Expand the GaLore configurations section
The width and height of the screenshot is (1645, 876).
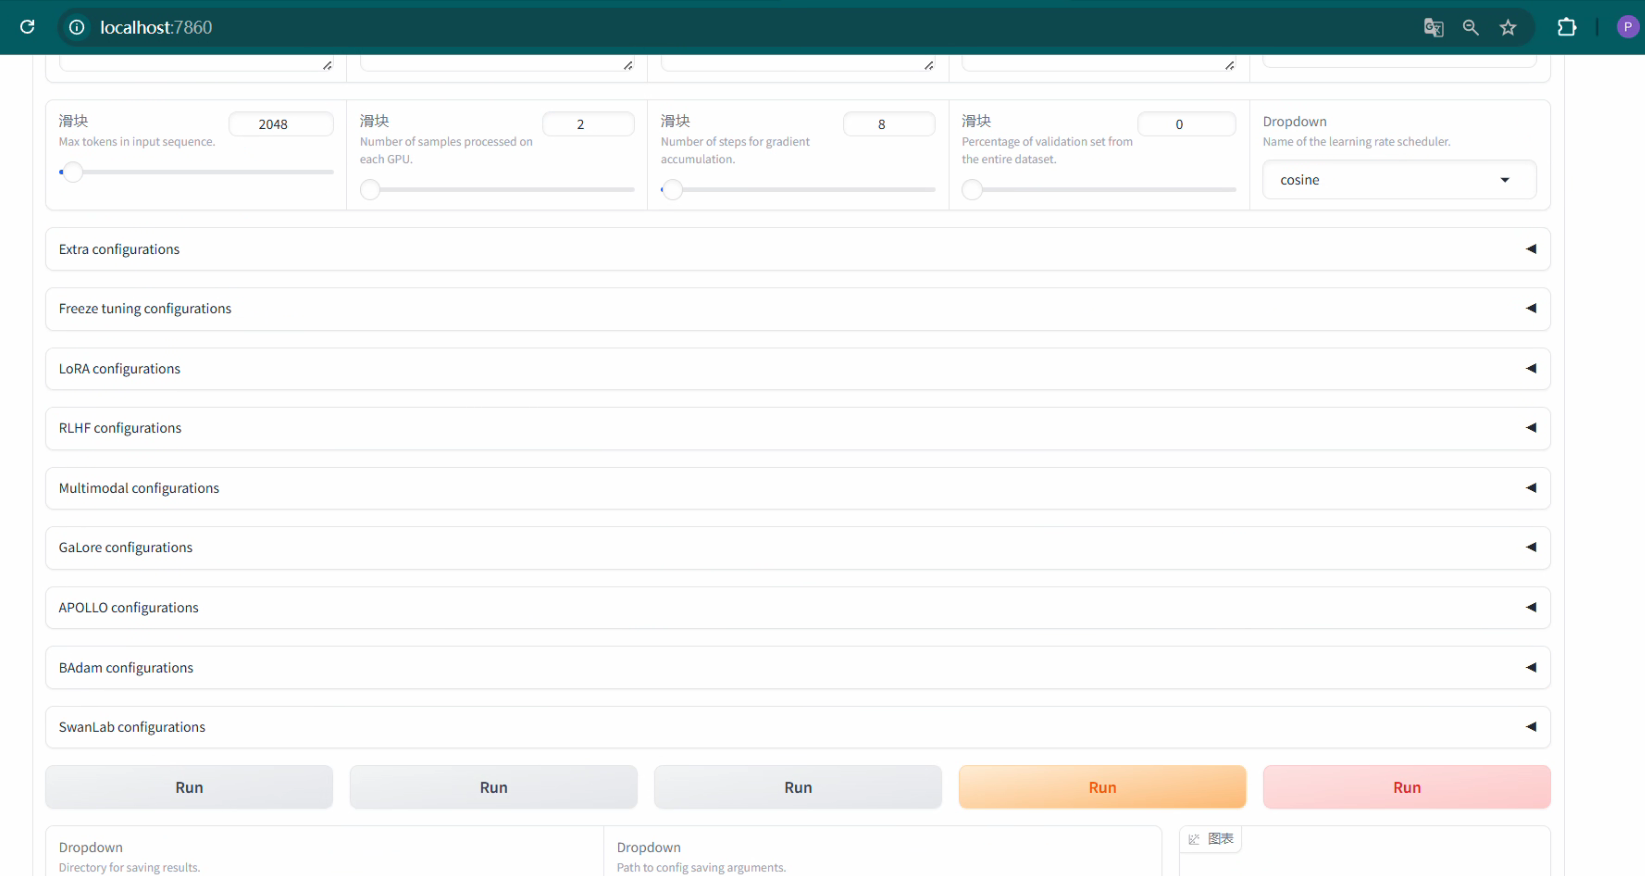click(797, 548)
